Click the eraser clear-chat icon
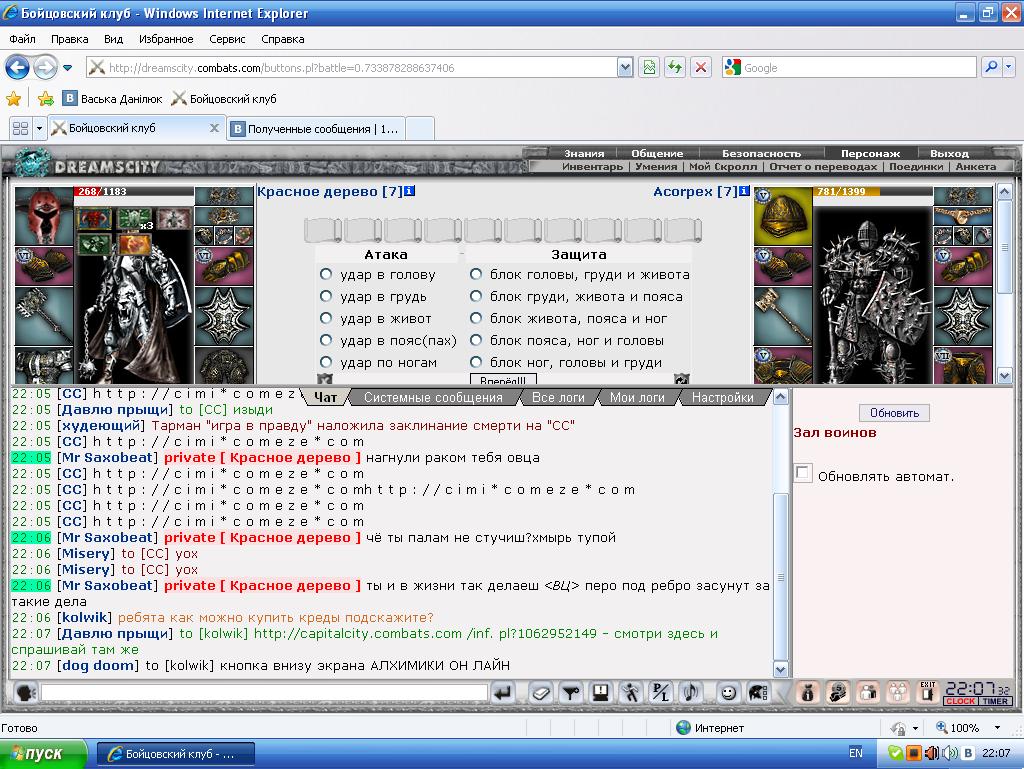Image resolution: width=1024 pixels, height=769 pixels. pos(540,692)
